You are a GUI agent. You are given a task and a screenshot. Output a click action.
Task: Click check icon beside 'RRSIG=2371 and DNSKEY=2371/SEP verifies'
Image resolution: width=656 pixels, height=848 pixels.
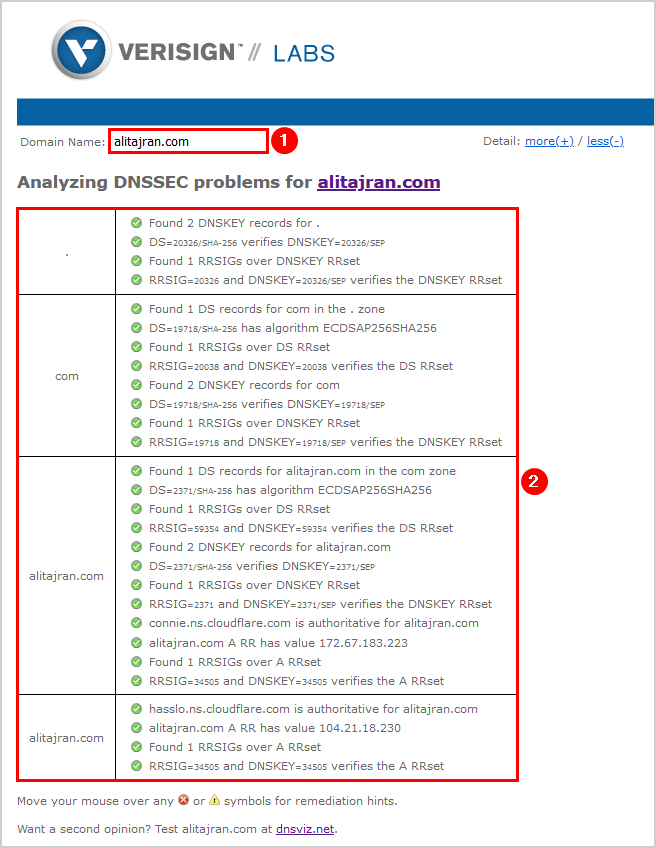pos(137,604)
